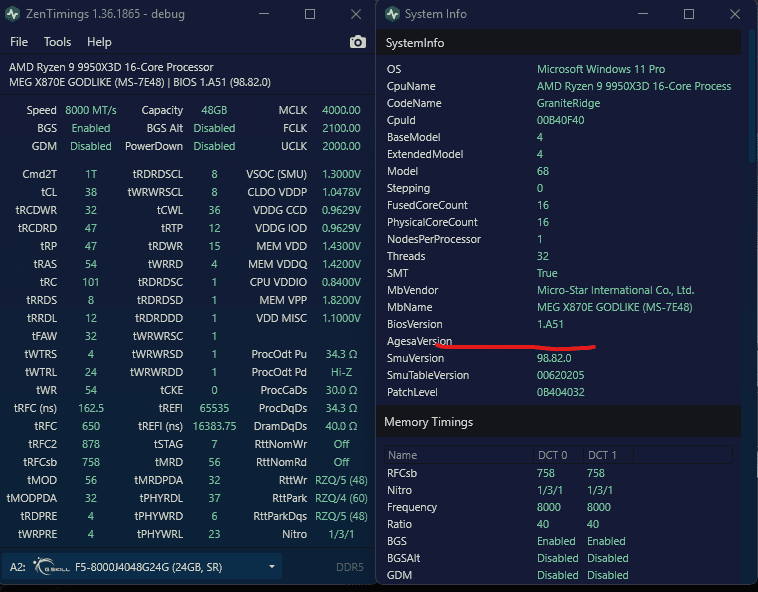Image resolution: width=758 pixels, height=592 pixels.
Task: Click the G.Skill logo in module selector
Action: point(51,566)
